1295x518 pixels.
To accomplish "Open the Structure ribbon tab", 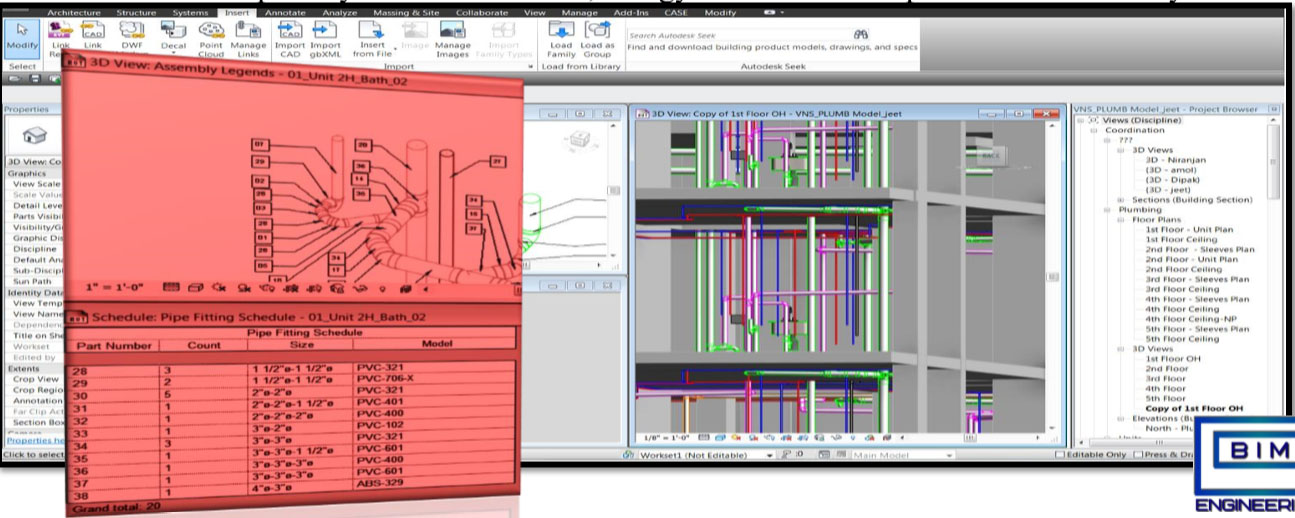I will 138,12.
